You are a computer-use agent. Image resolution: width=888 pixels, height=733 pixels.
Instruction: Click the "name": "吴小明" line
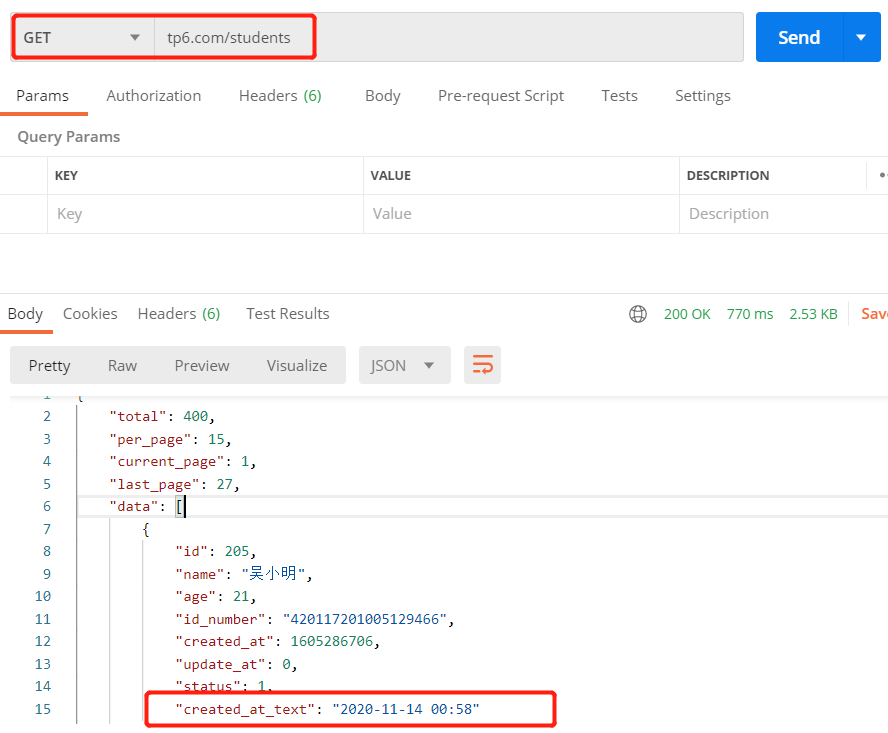[244, 574]
